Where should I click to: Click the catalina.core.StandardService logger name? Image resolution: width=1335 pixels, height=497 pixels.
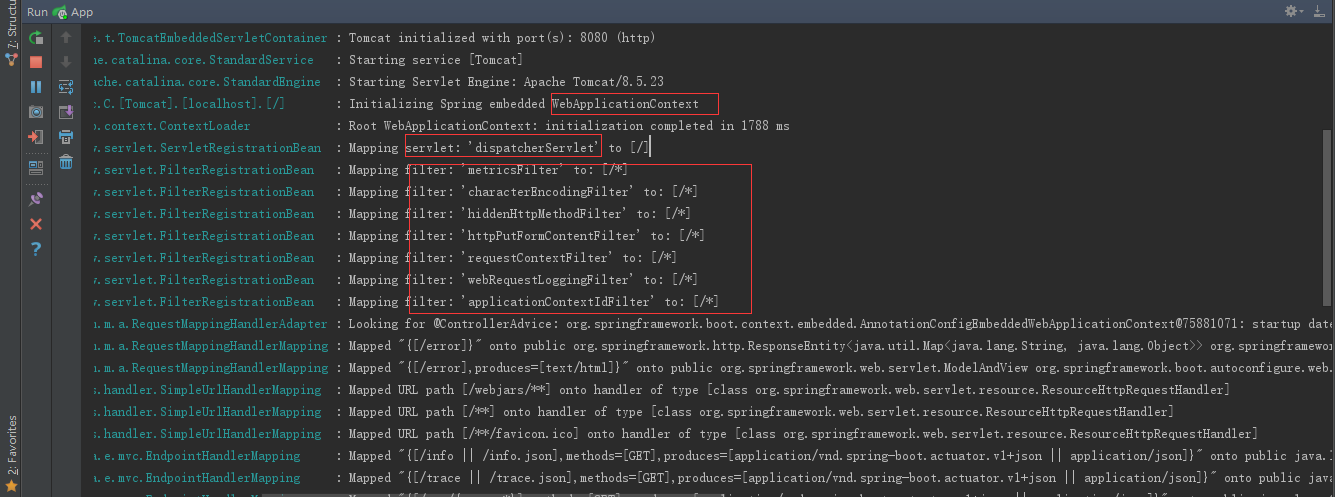click(202, 60)
